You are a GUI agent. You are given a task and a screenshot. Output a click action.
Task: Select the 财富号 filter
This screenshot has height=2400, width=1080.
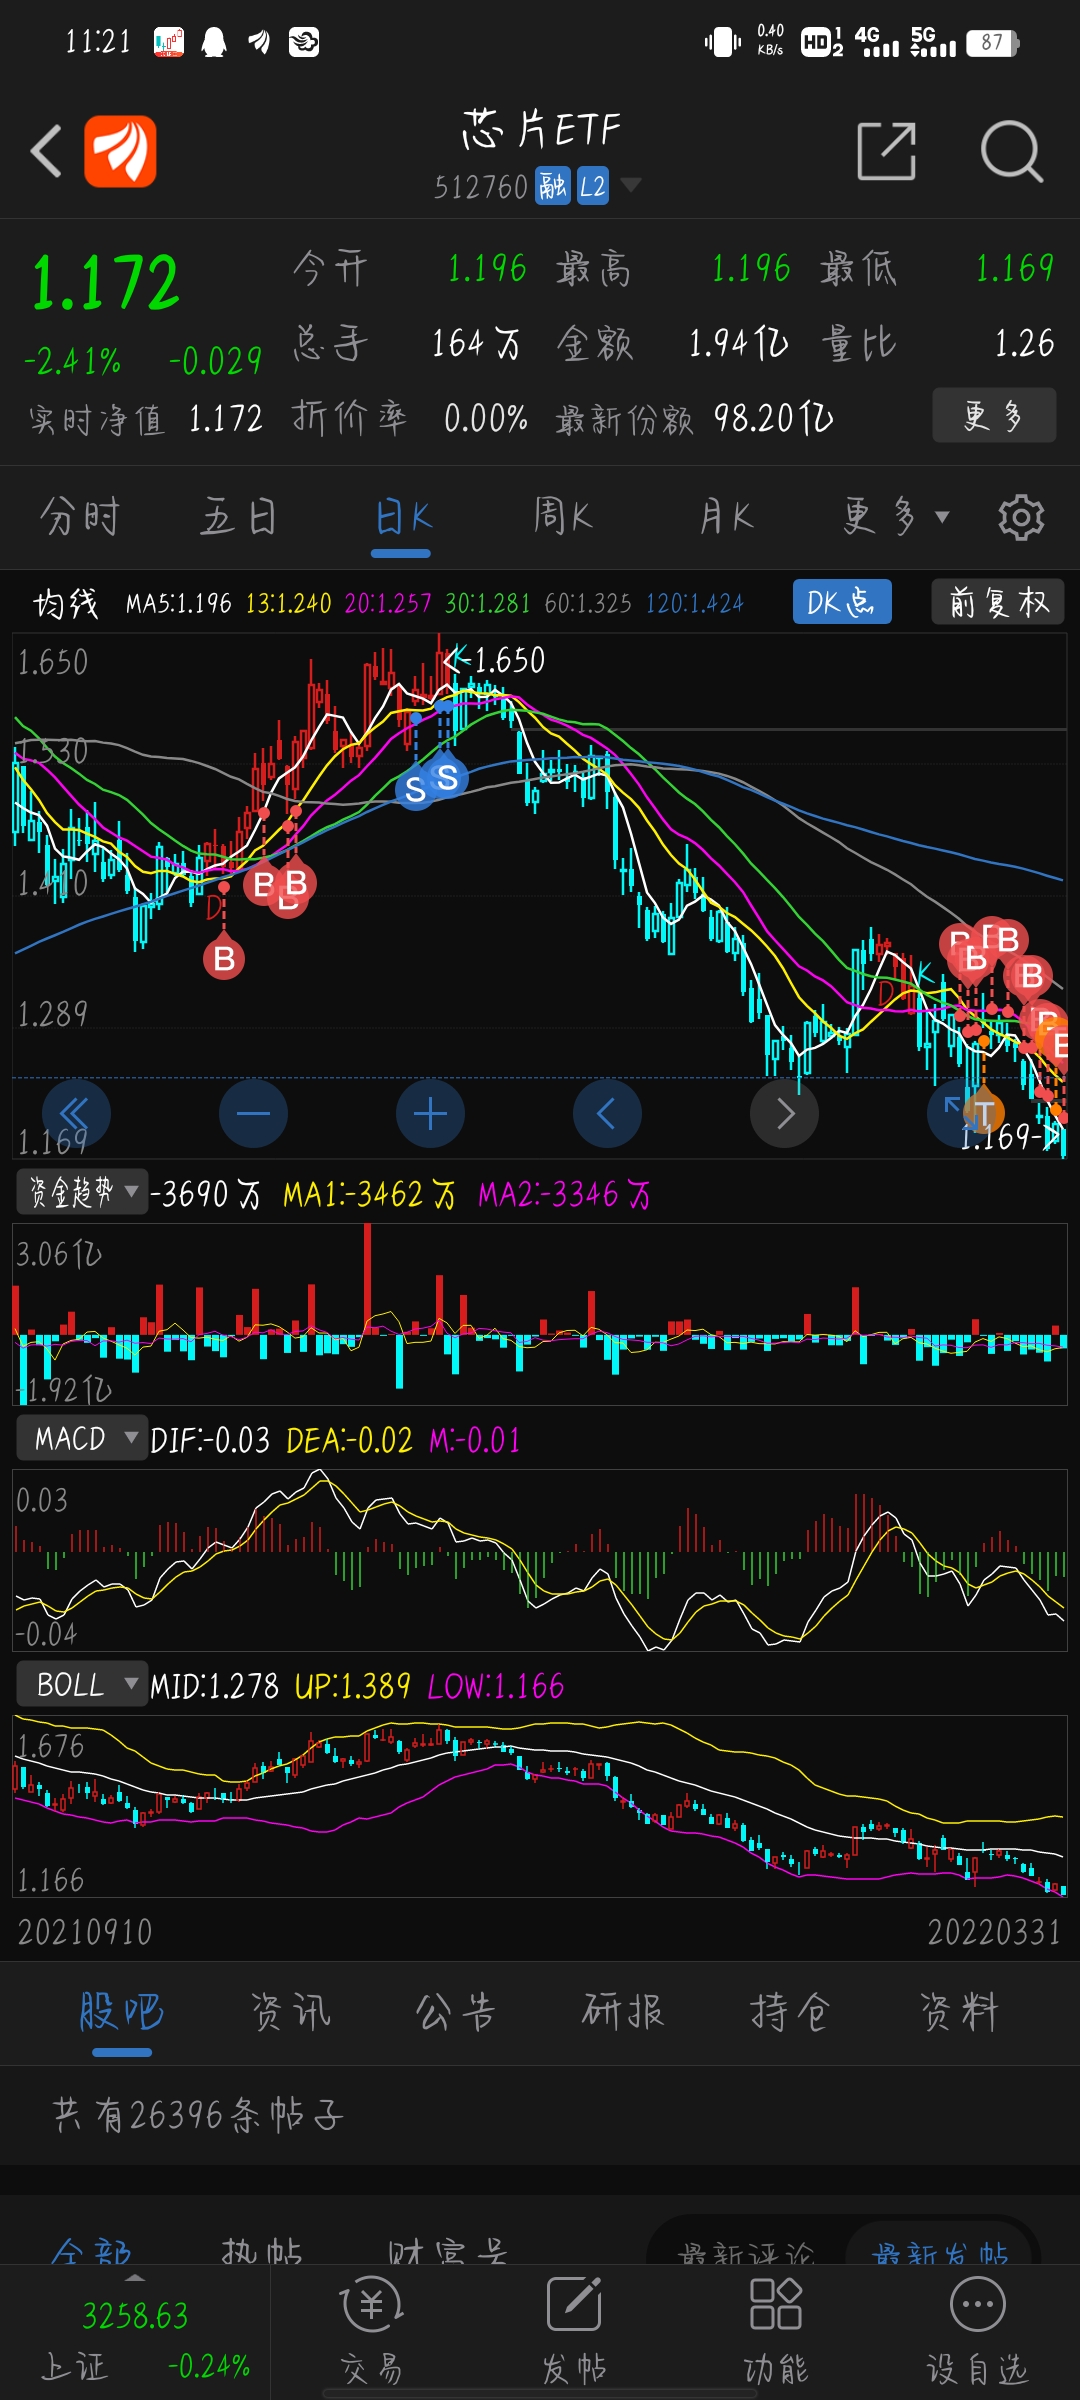point(448,2253)
